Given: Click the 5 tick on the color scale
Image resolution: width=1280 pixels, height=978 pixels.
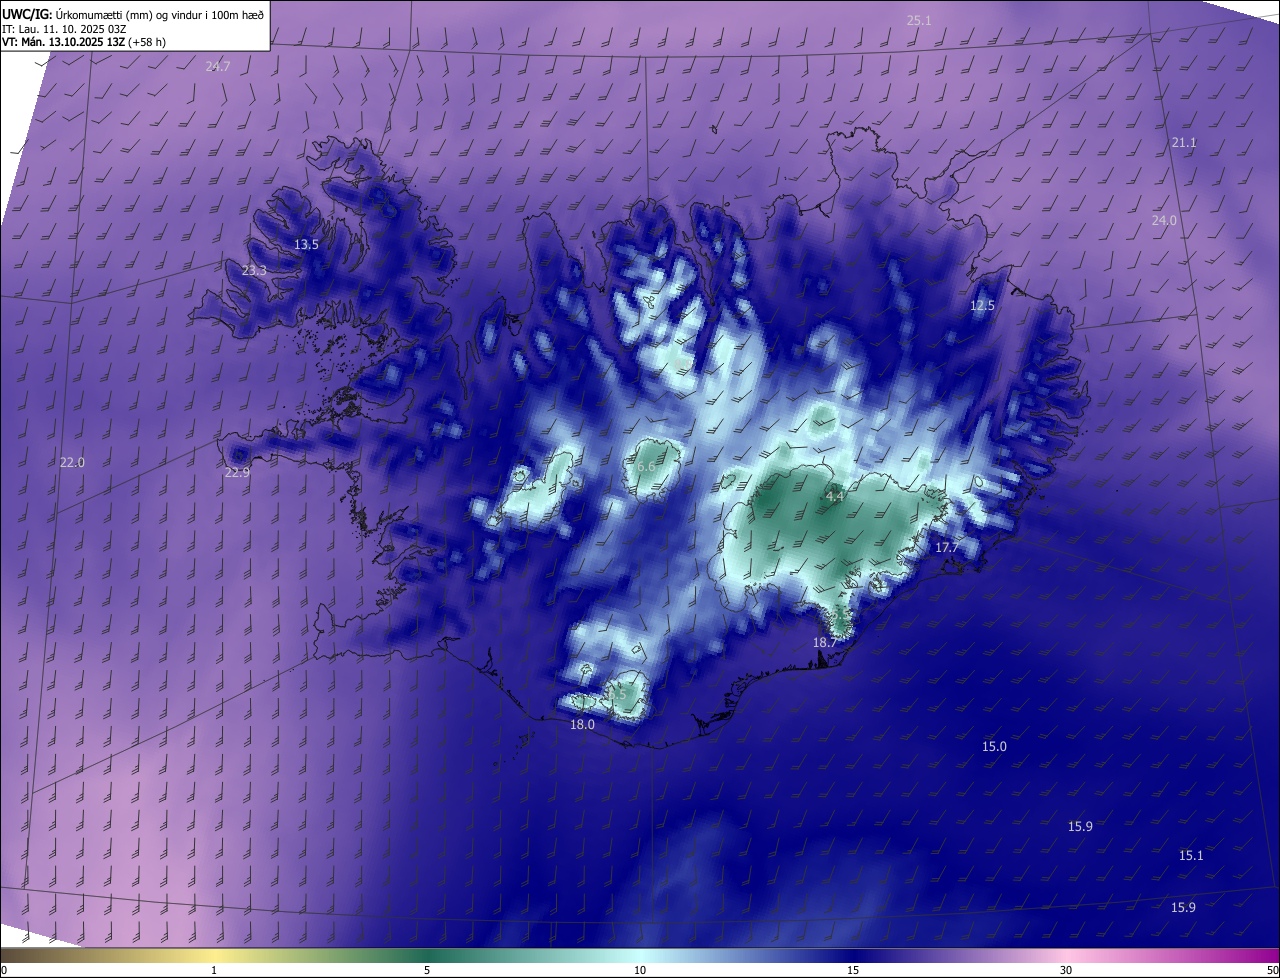Looking at the screenshot, I should coord(427,970).
